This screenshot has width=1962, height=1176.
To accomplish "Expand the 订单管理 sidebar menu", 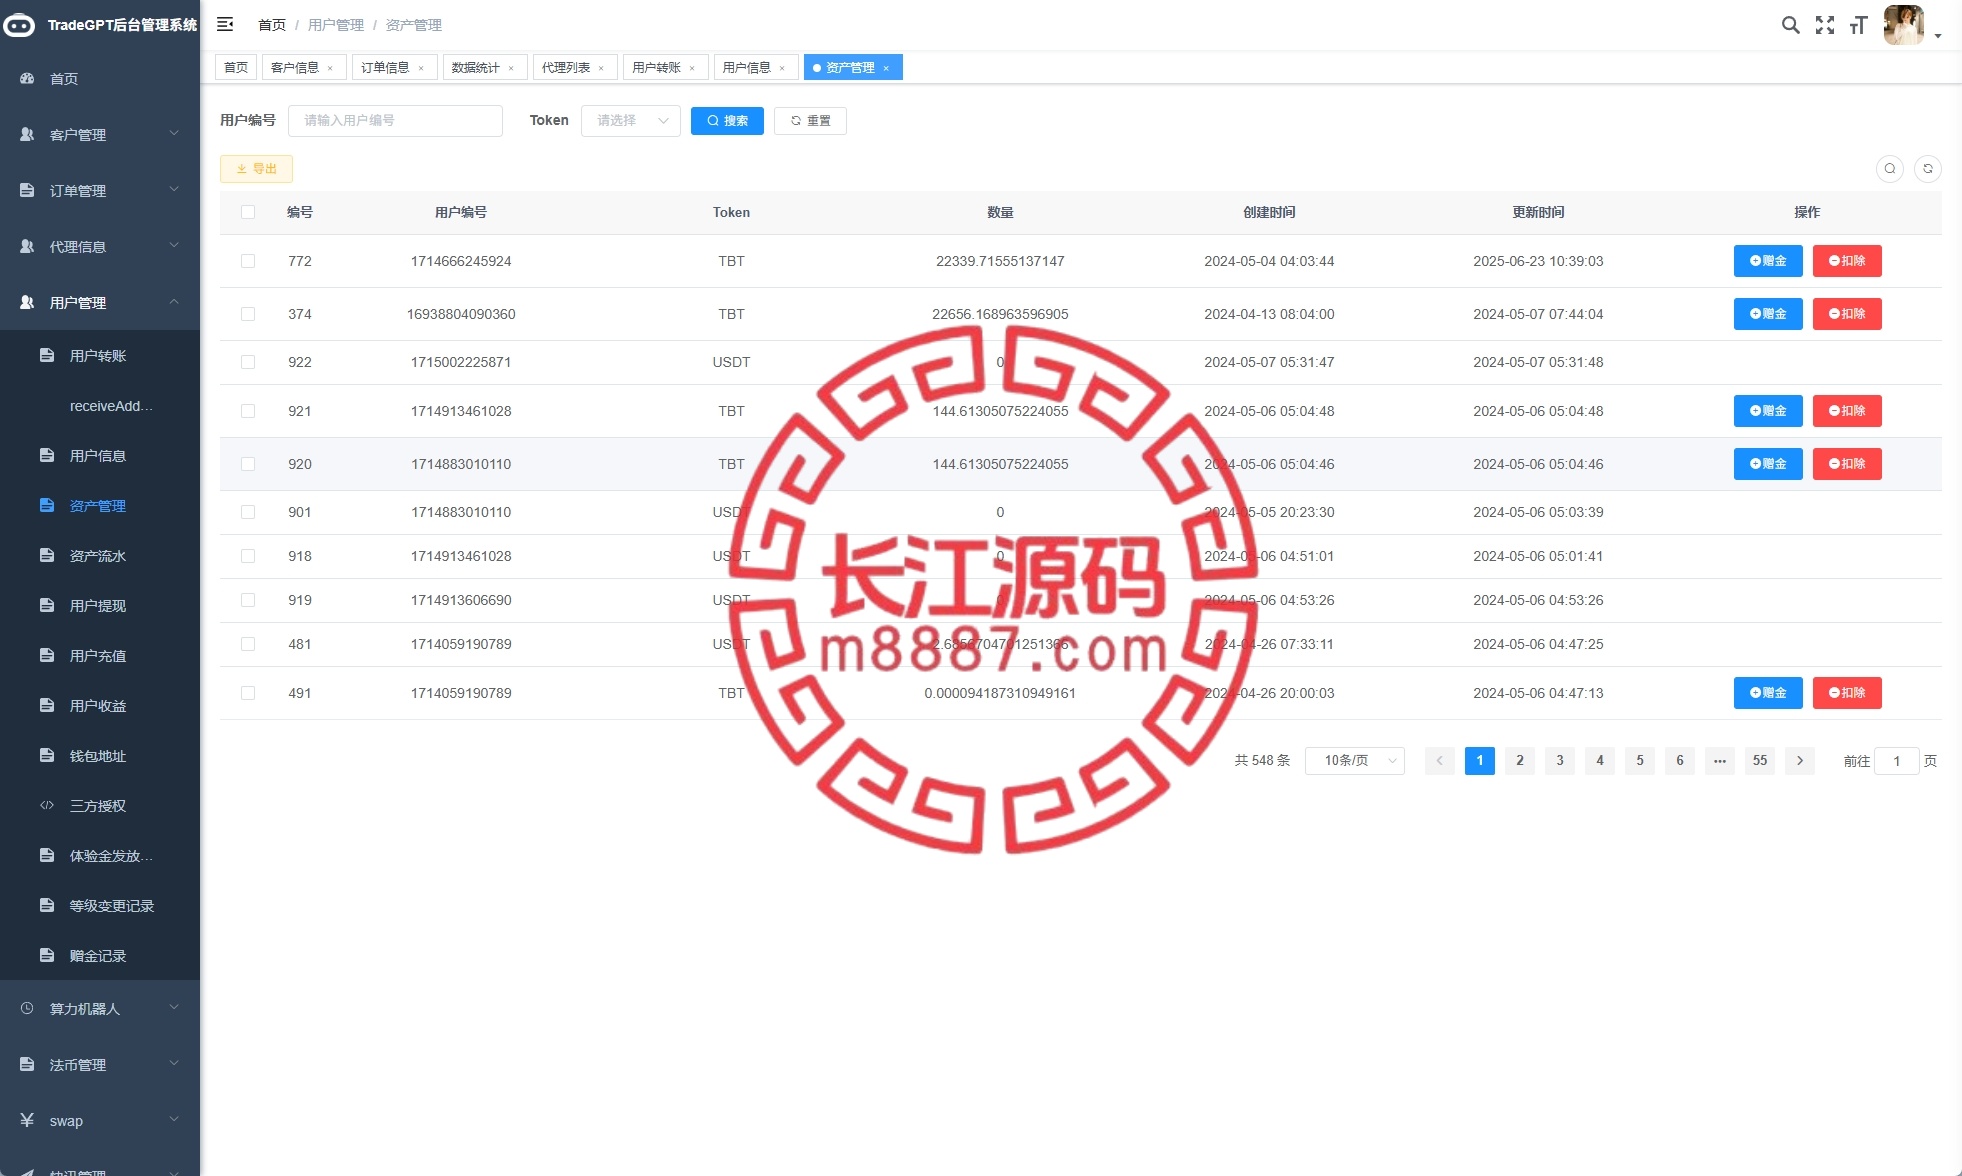I will 100,190.
